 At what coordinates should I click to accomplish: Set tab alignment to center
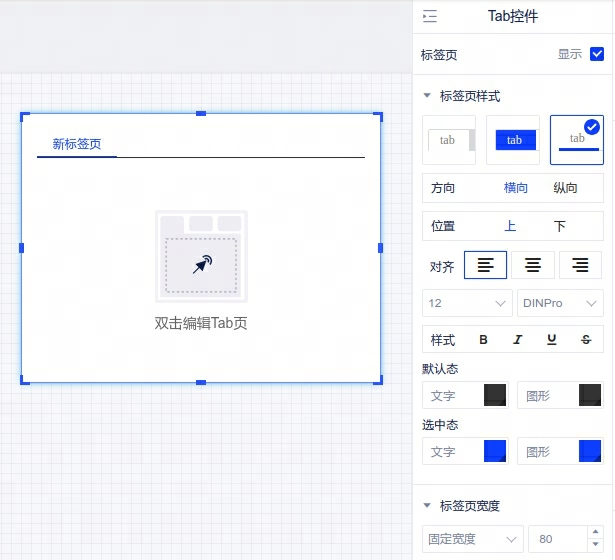533,265
